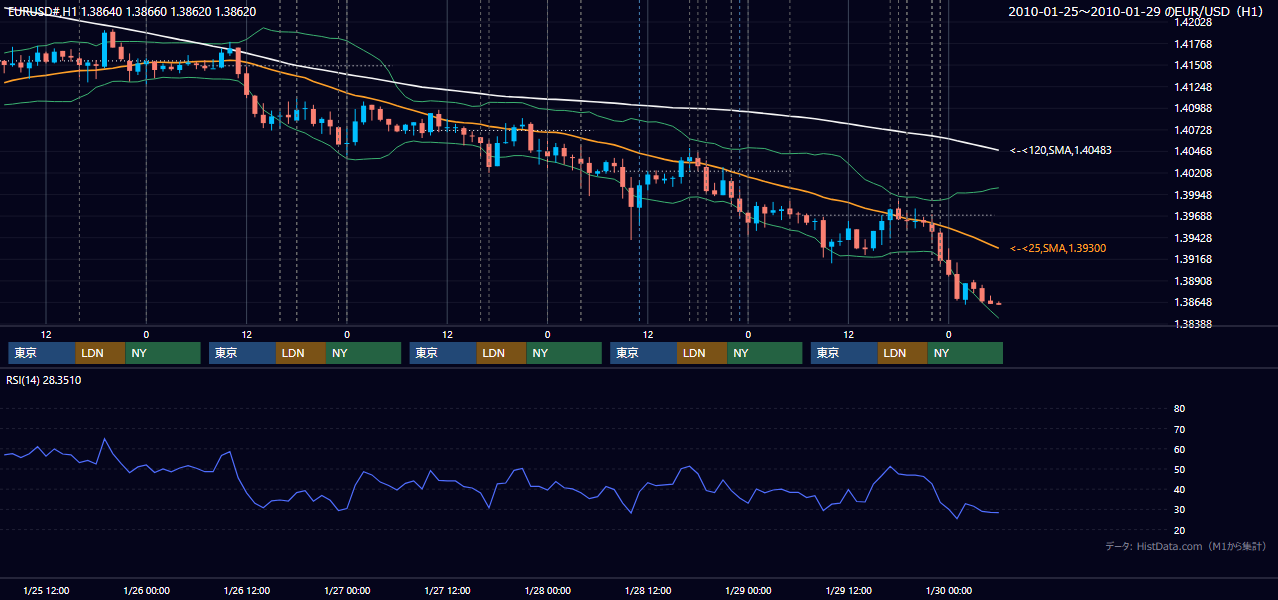Click price axis value 1.41768
This screenshot has height=600, width=1278.
tap(1192, 44)
